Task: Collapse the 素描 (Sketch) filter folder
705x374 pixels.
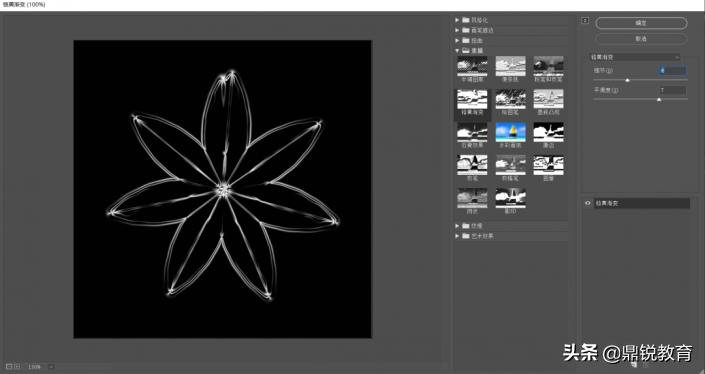Action: [457, 51]
